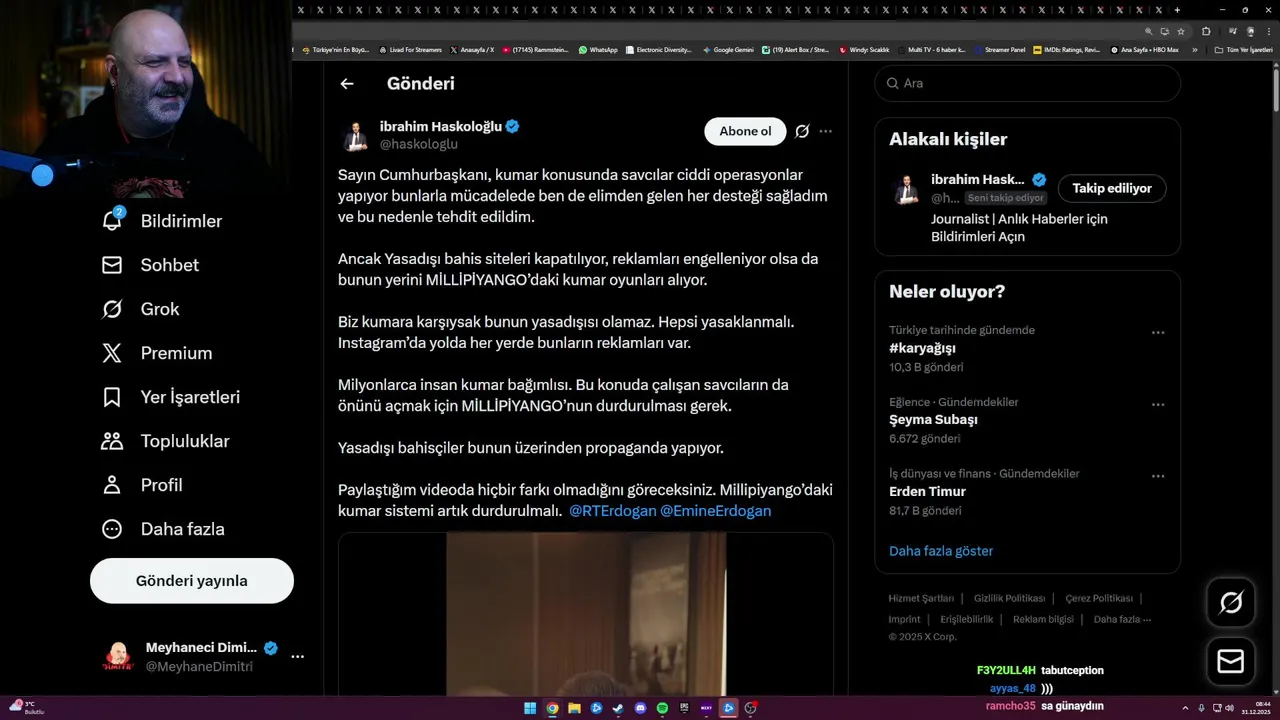Go back with the arrow beside Gönderi
The width and height of the screenshot is (1280, 720).
click(x=347, y=84)
